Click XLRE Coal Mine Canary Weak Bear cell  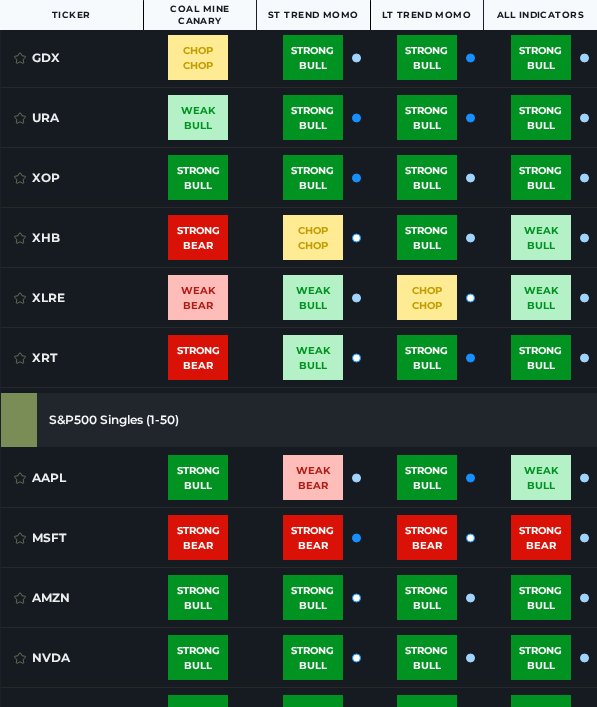[198, 298]
